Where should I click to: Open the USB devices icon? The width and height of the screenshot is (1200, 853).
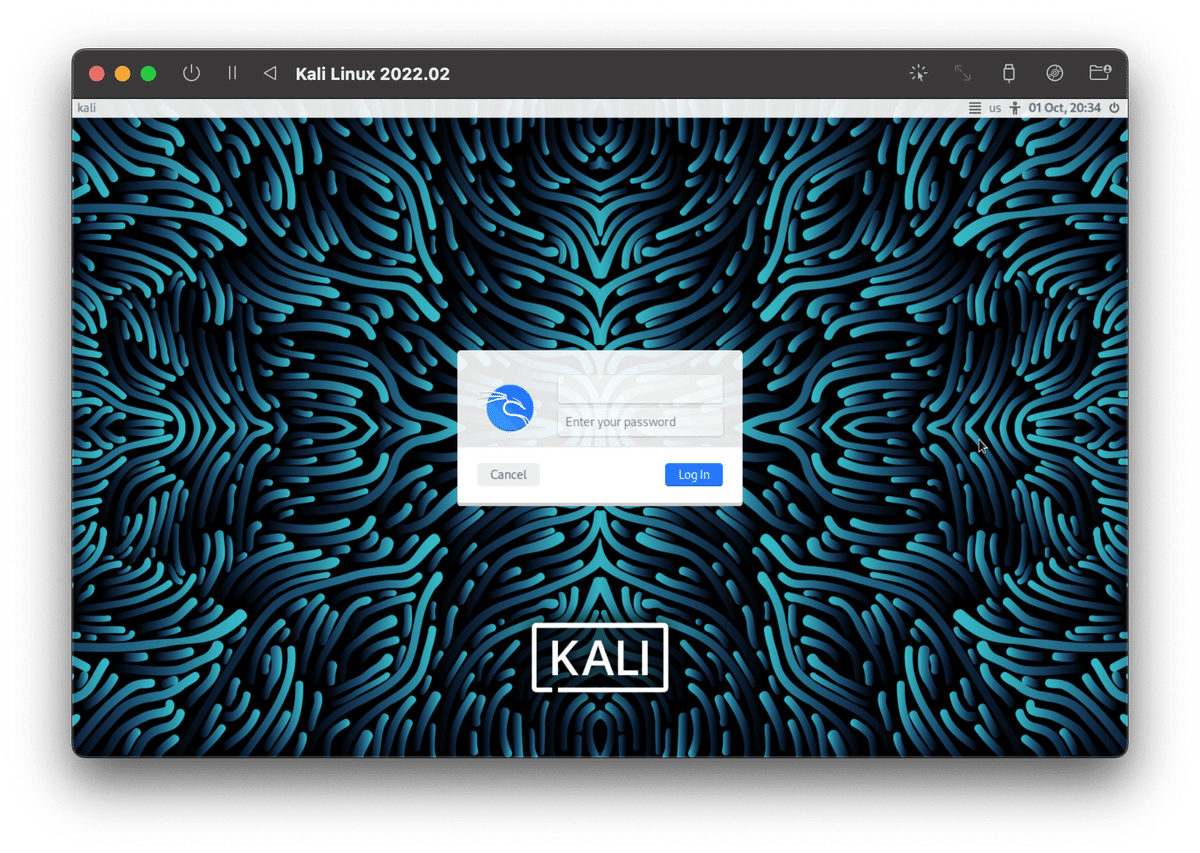click(x=1008, y=73)
